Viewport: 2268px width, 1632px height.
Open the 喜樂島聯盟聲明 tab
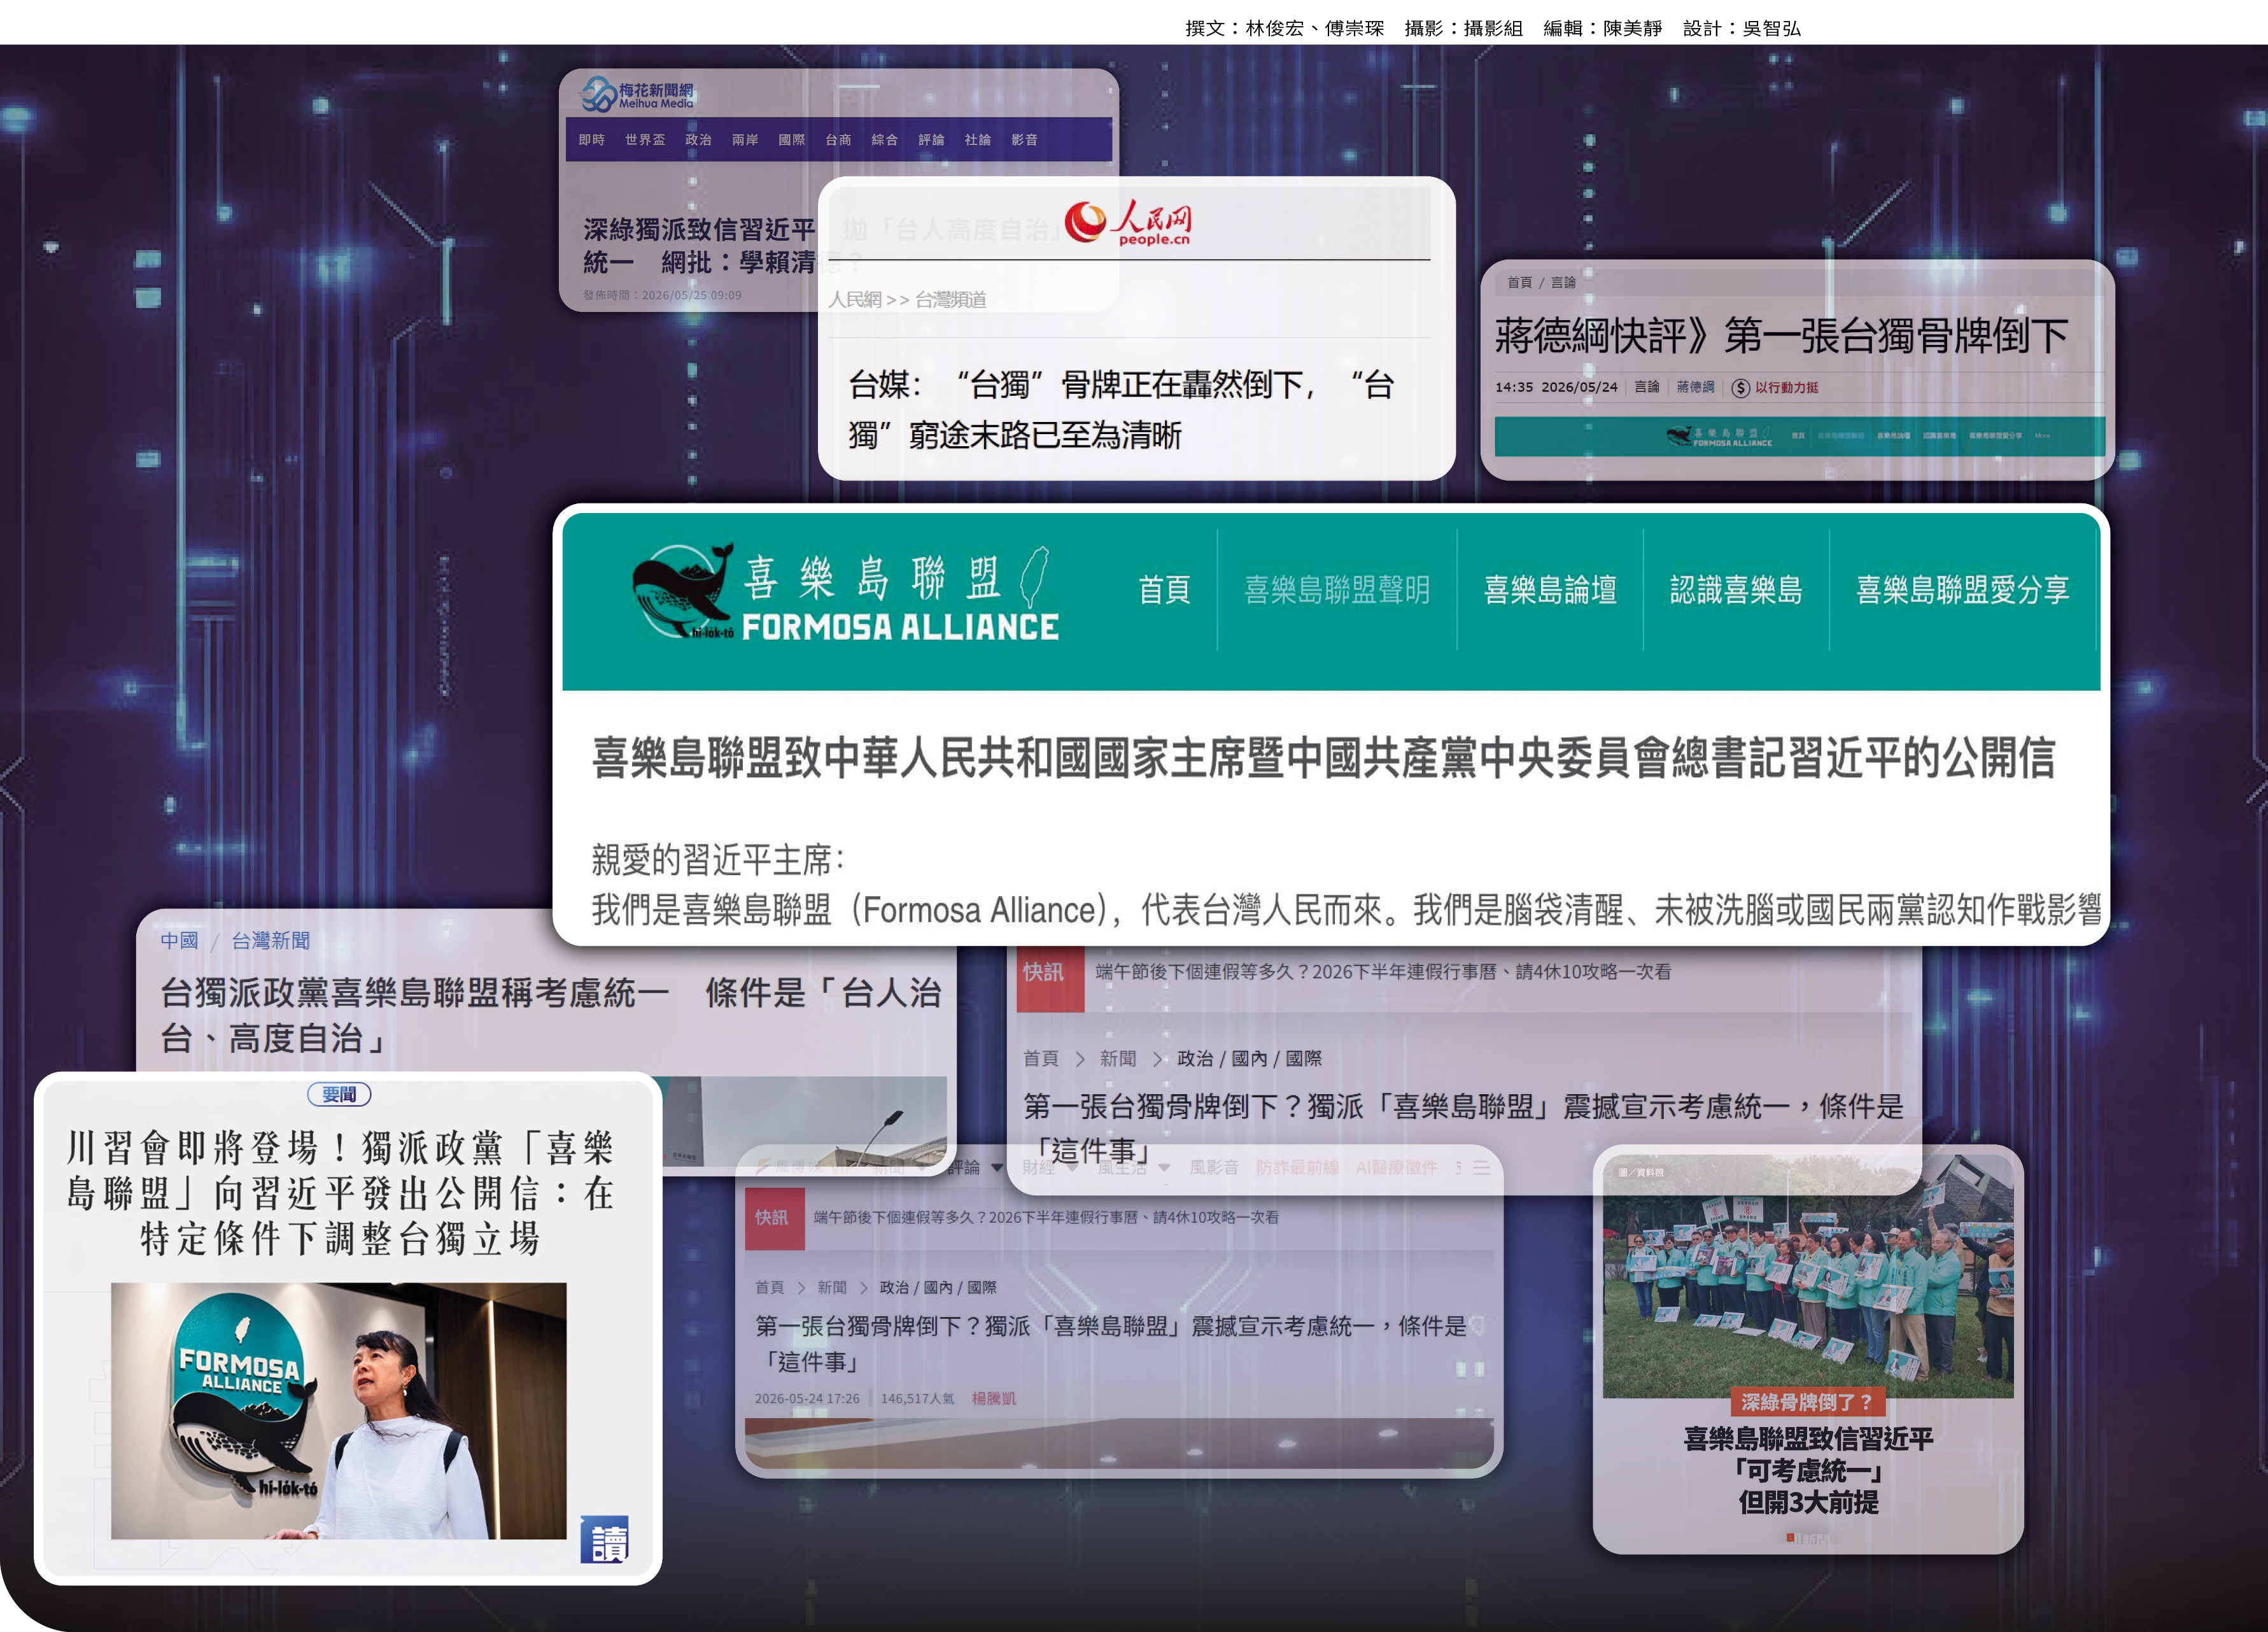point(1337,590)
